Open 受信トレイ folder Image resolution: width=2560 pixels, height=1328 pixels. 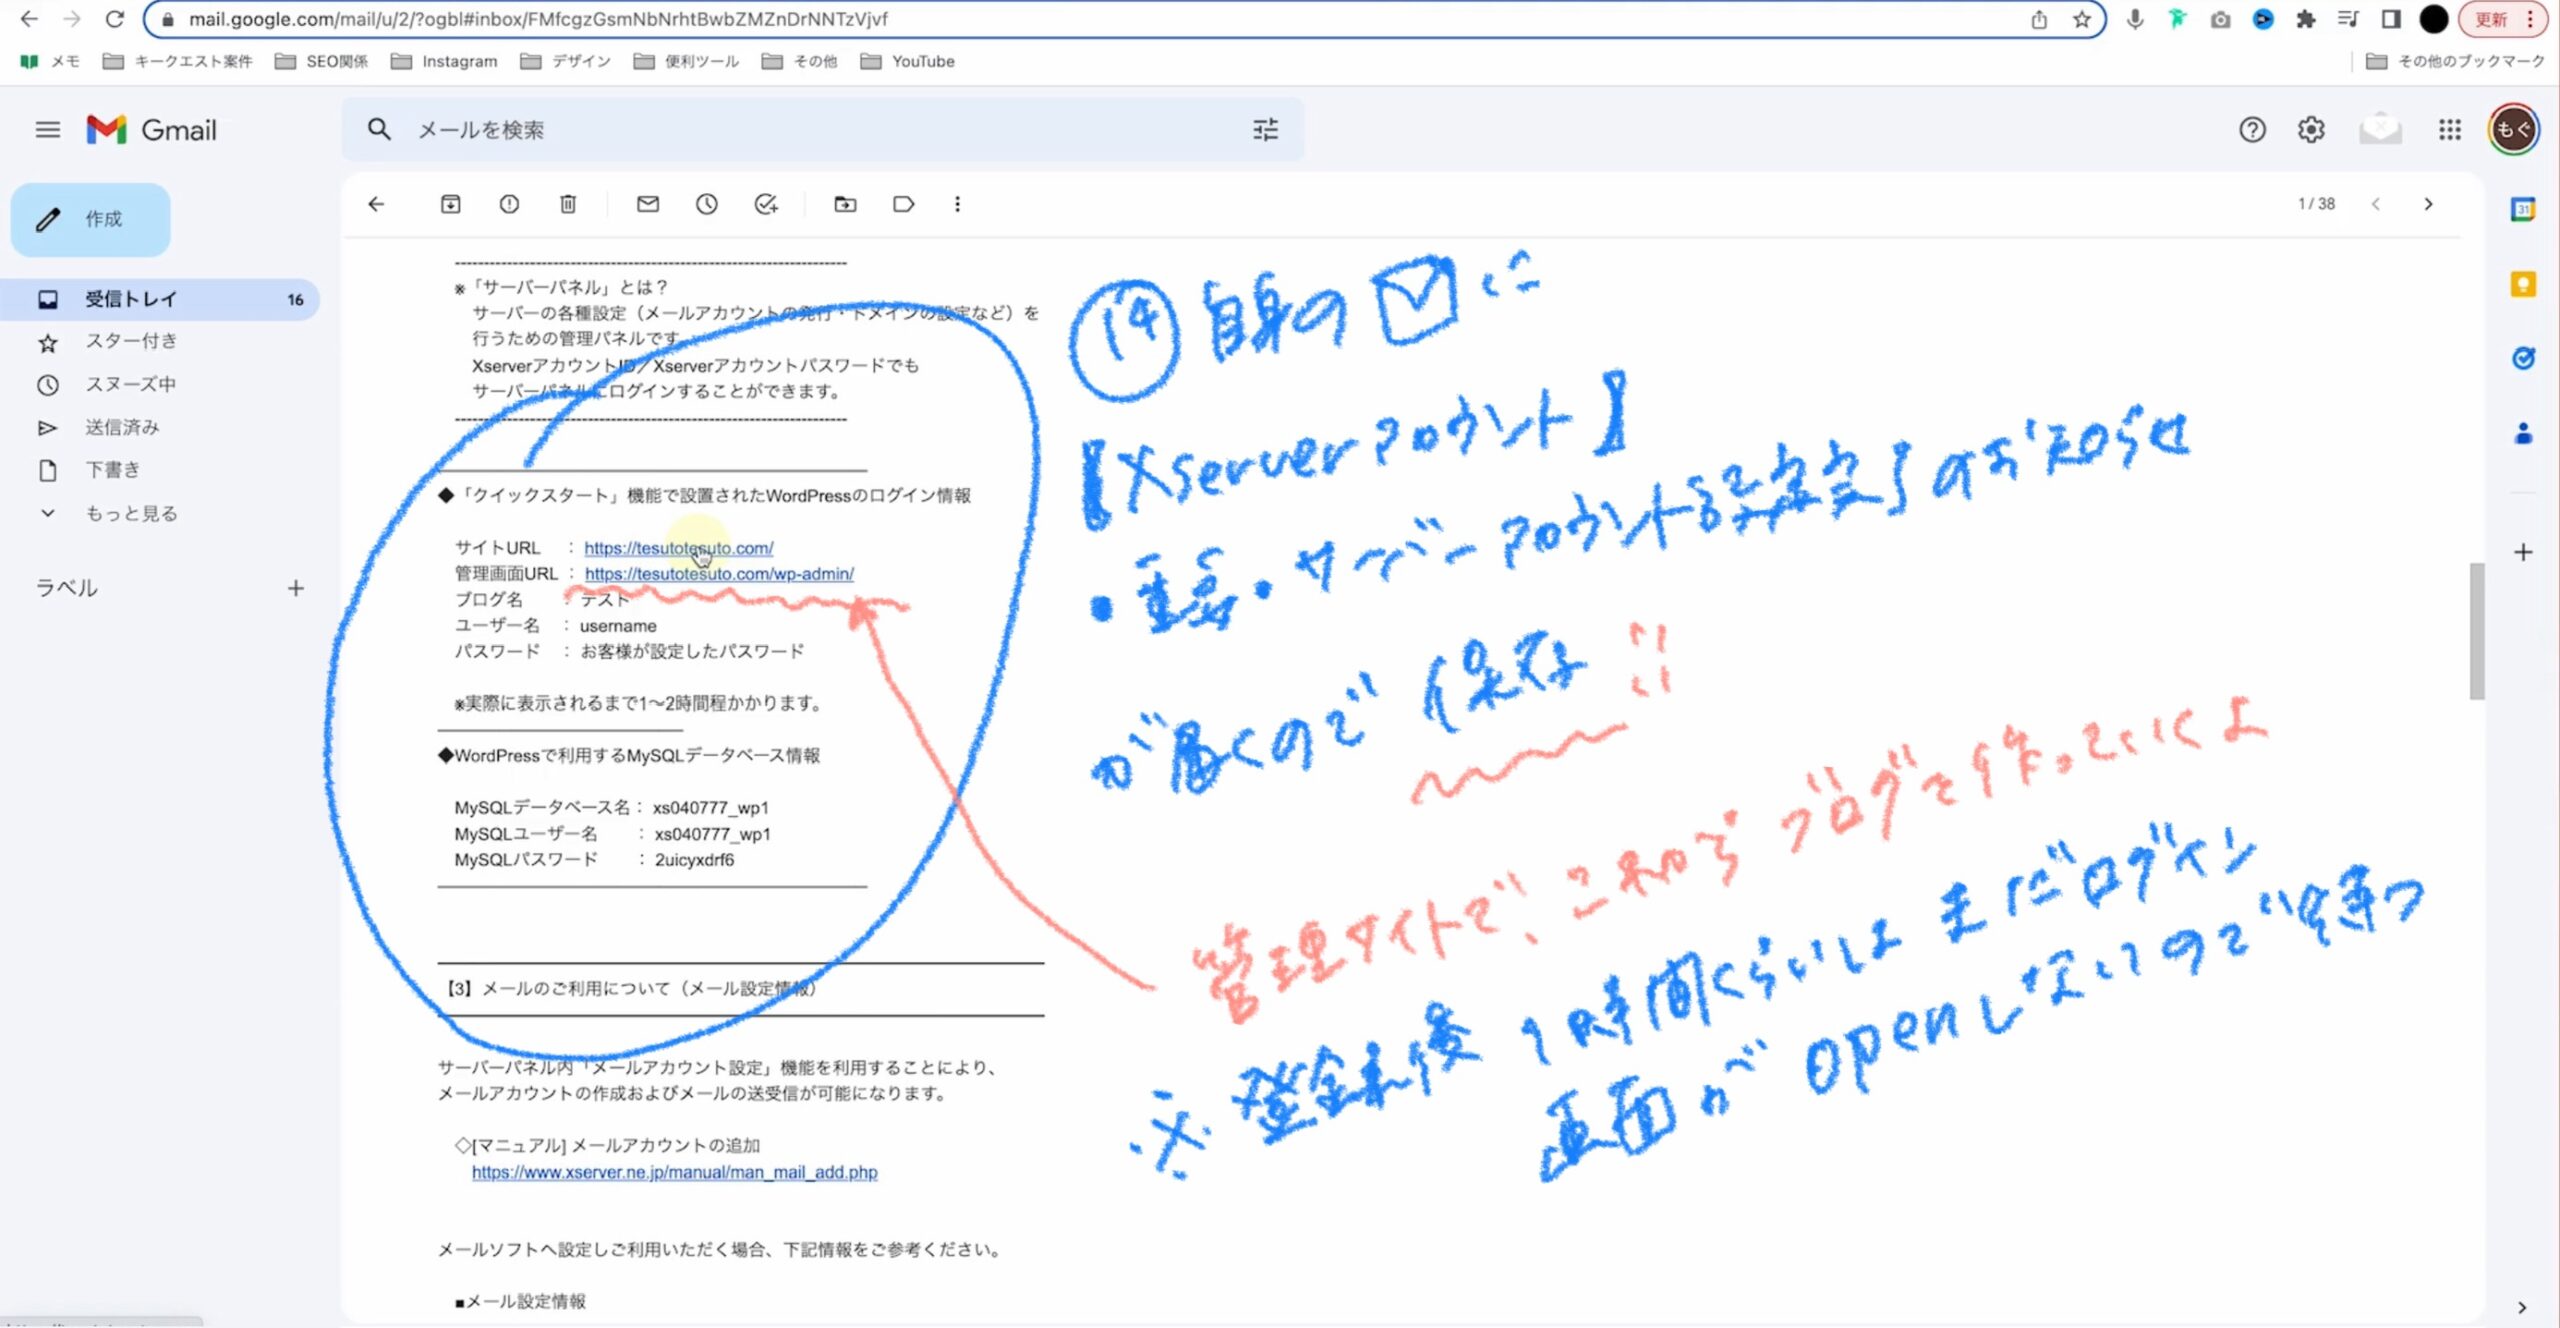point(130,299)
